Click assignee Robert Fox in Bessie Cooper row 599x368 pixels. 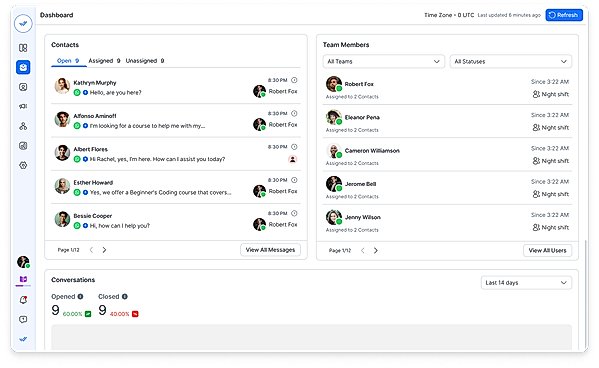[x=275, y=224]
